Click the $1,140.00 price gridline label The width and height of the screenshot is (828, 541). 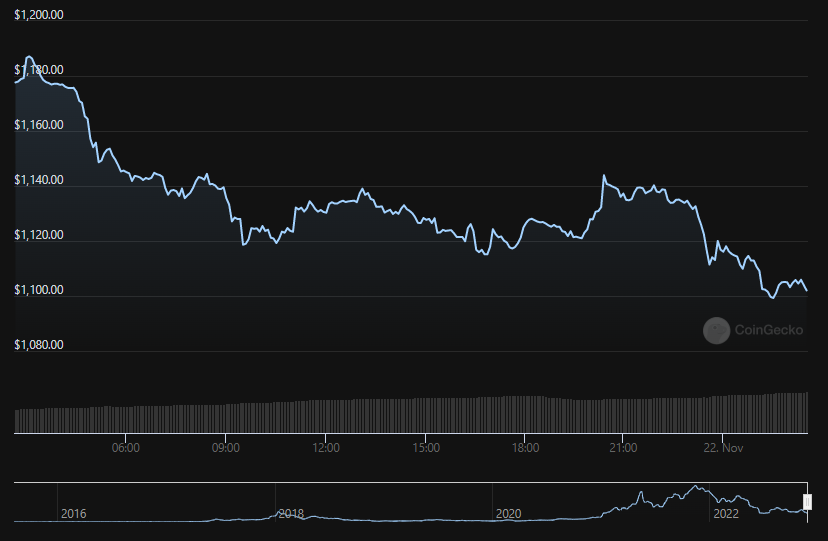[x=39, y=180]
